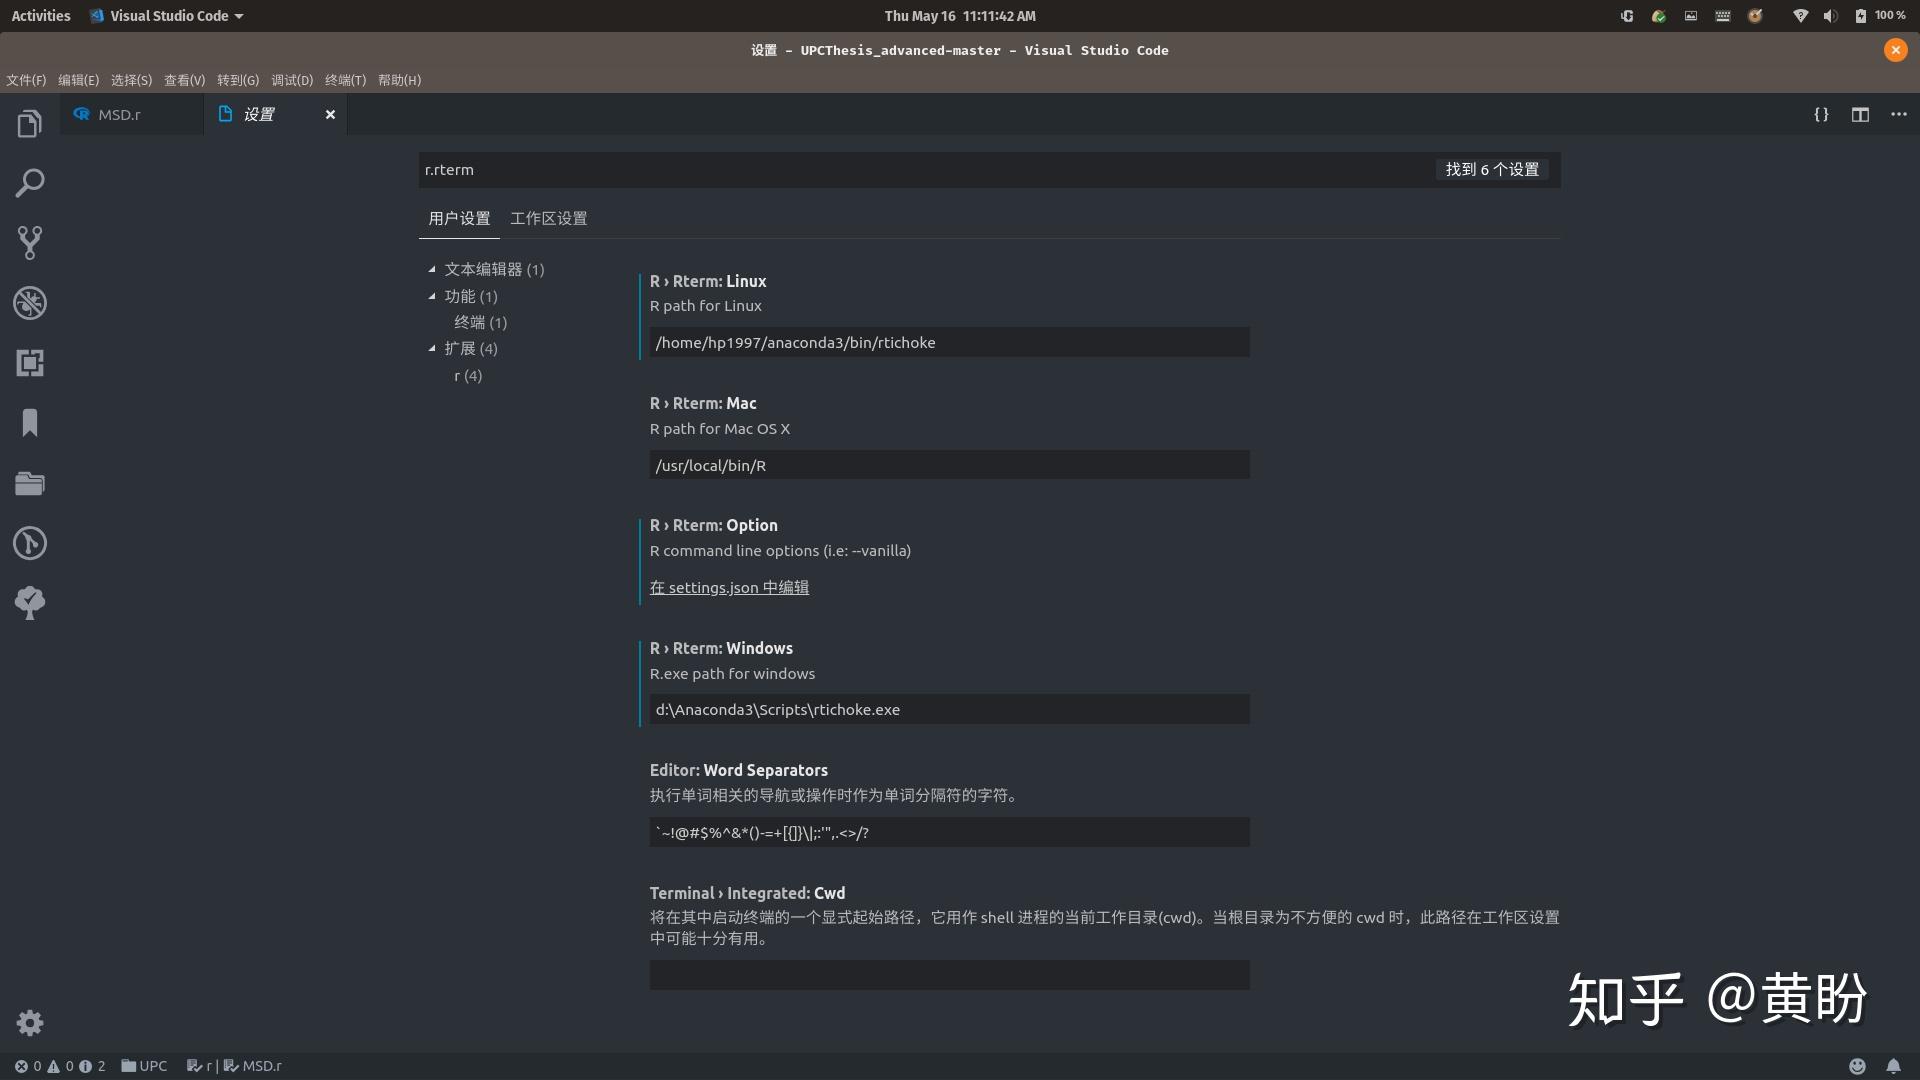Toggle split editor layout with the top-right icon
This screenshot has height=1080, width=1920.
1860,114
